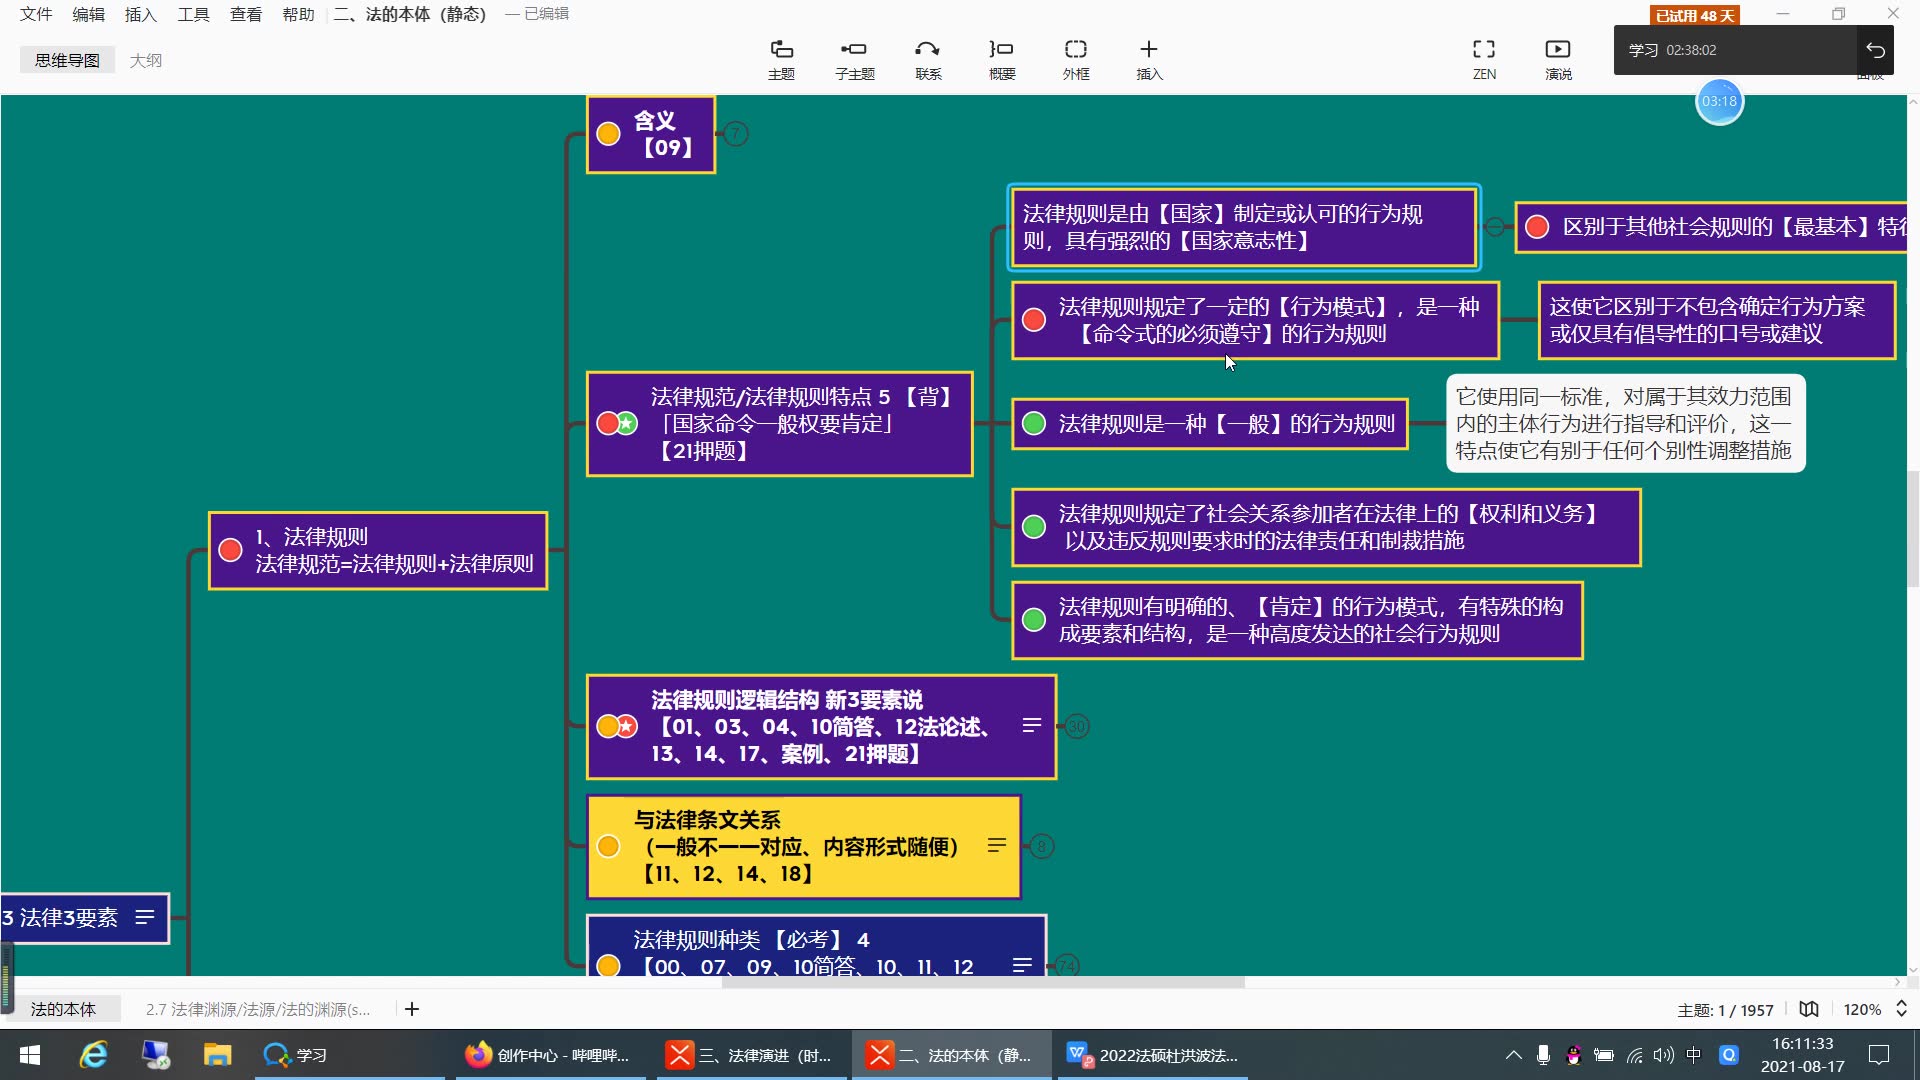Switch to 三、法律演进 taskbar window

(x=751, y=1055)
